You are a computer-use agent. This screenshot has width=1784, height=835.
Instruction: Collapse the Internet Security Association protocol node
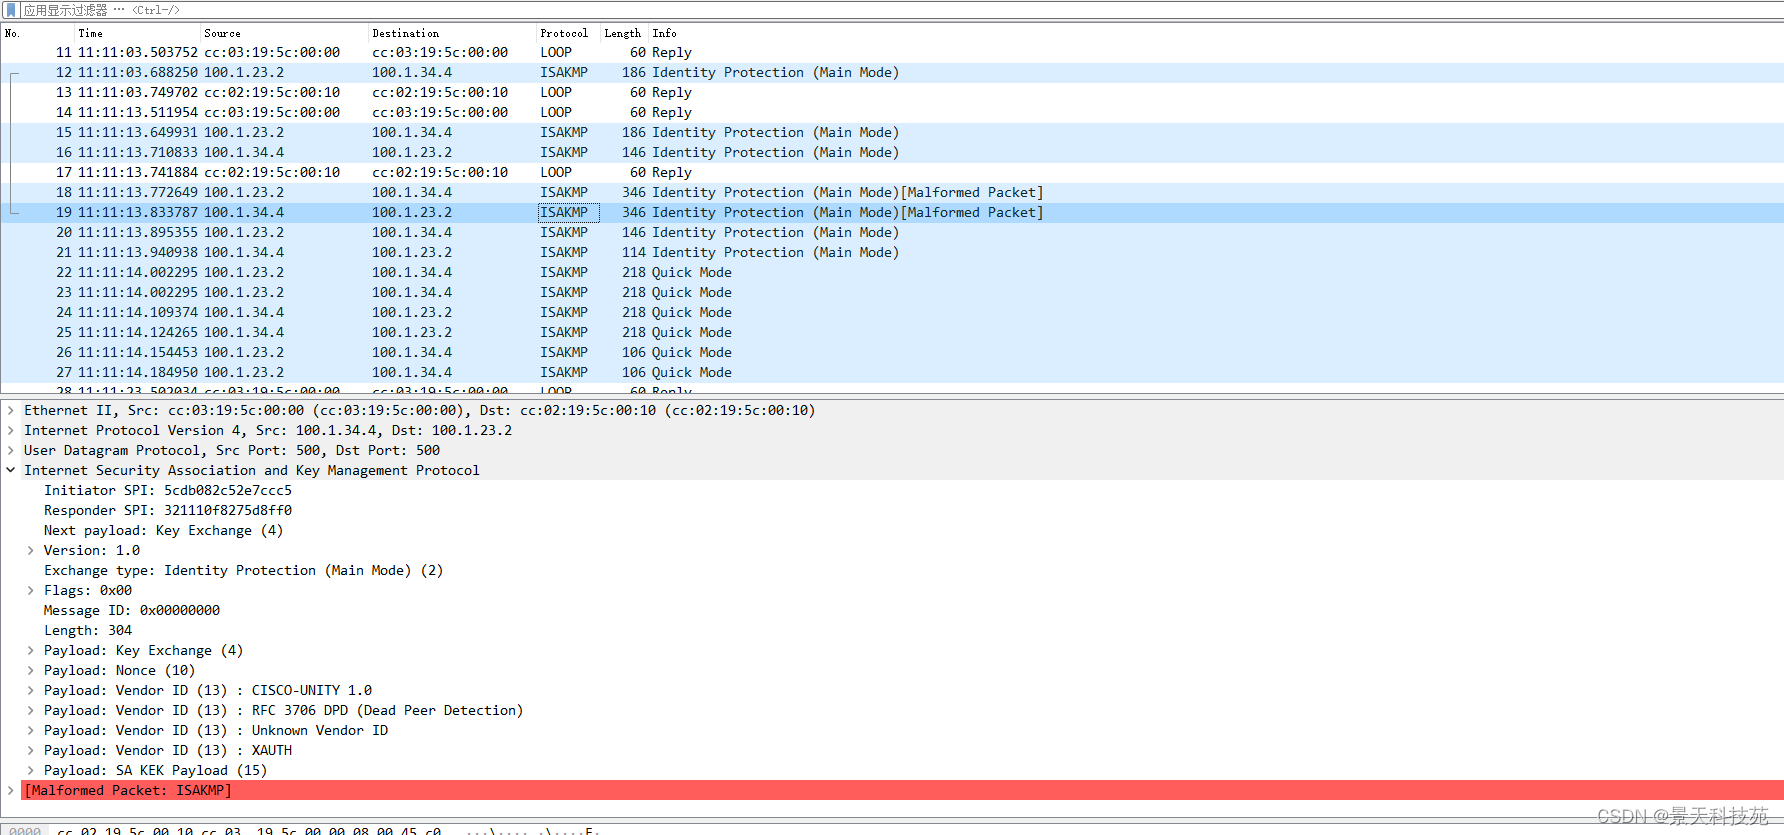point(11,470)
